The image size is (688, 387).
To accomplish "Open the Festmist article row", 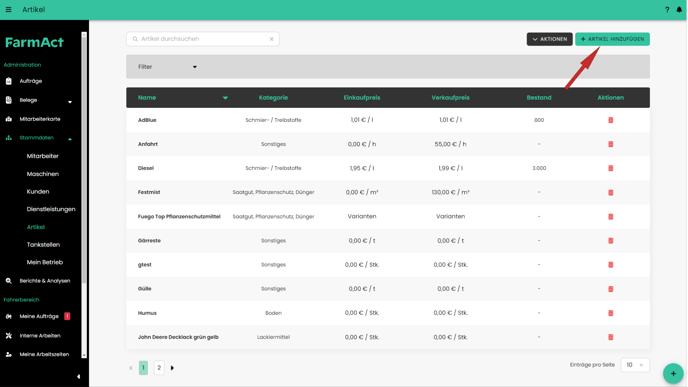I will 388,192.
